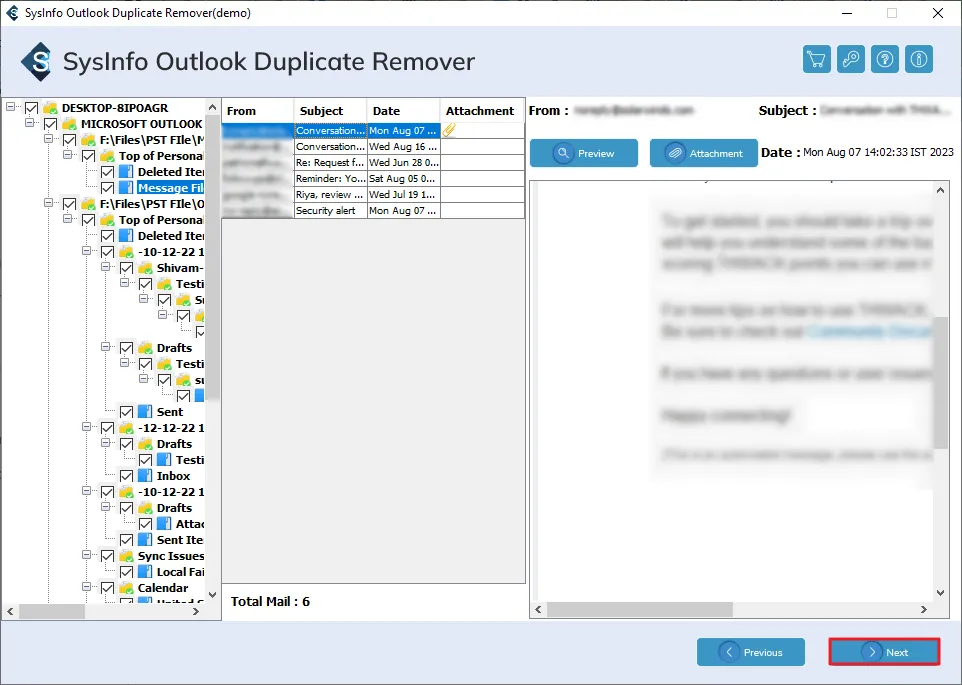Image resolution: width=962 pixels, height=685 pixels.
Task: Click the paperclip attachment icon in the first mail row
Action: [449, 130]
